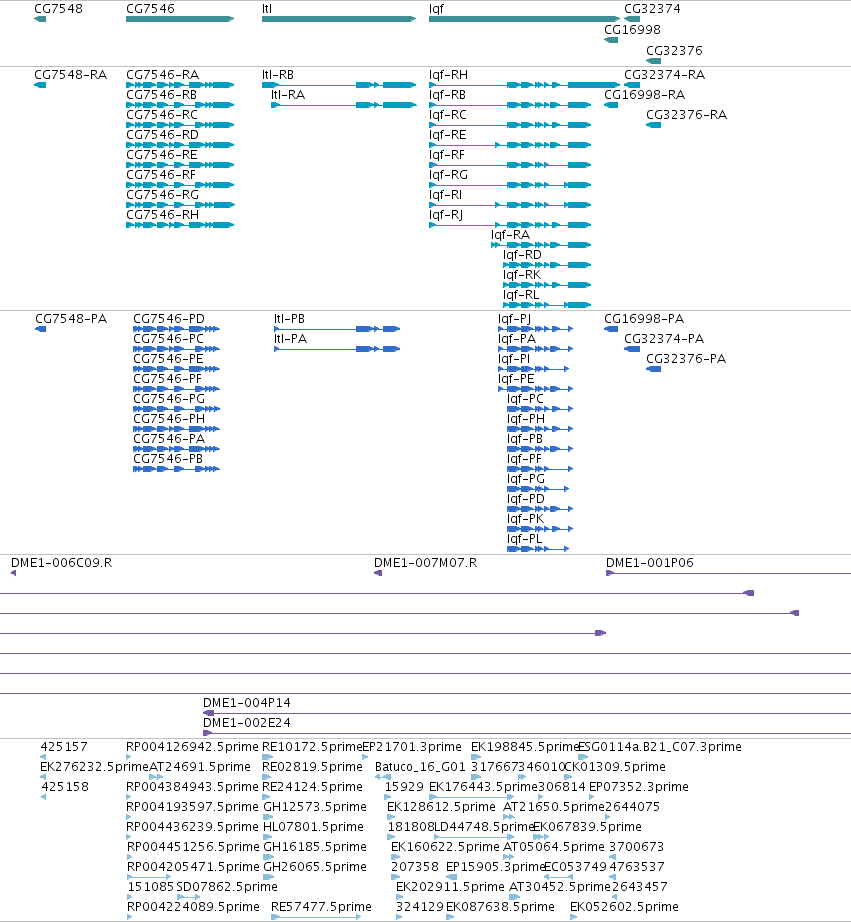Image resolution: width=851 pixels, height=922 pixels.
Task: Open the CG16998 gene label
Action: tap(632, 30)
